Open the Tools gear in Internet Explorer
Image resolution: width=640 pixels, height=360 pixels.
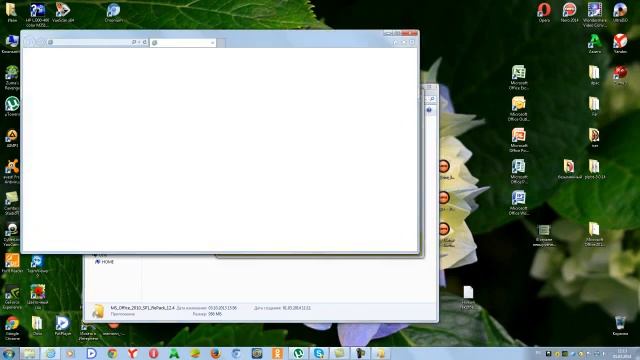[412, 42]
